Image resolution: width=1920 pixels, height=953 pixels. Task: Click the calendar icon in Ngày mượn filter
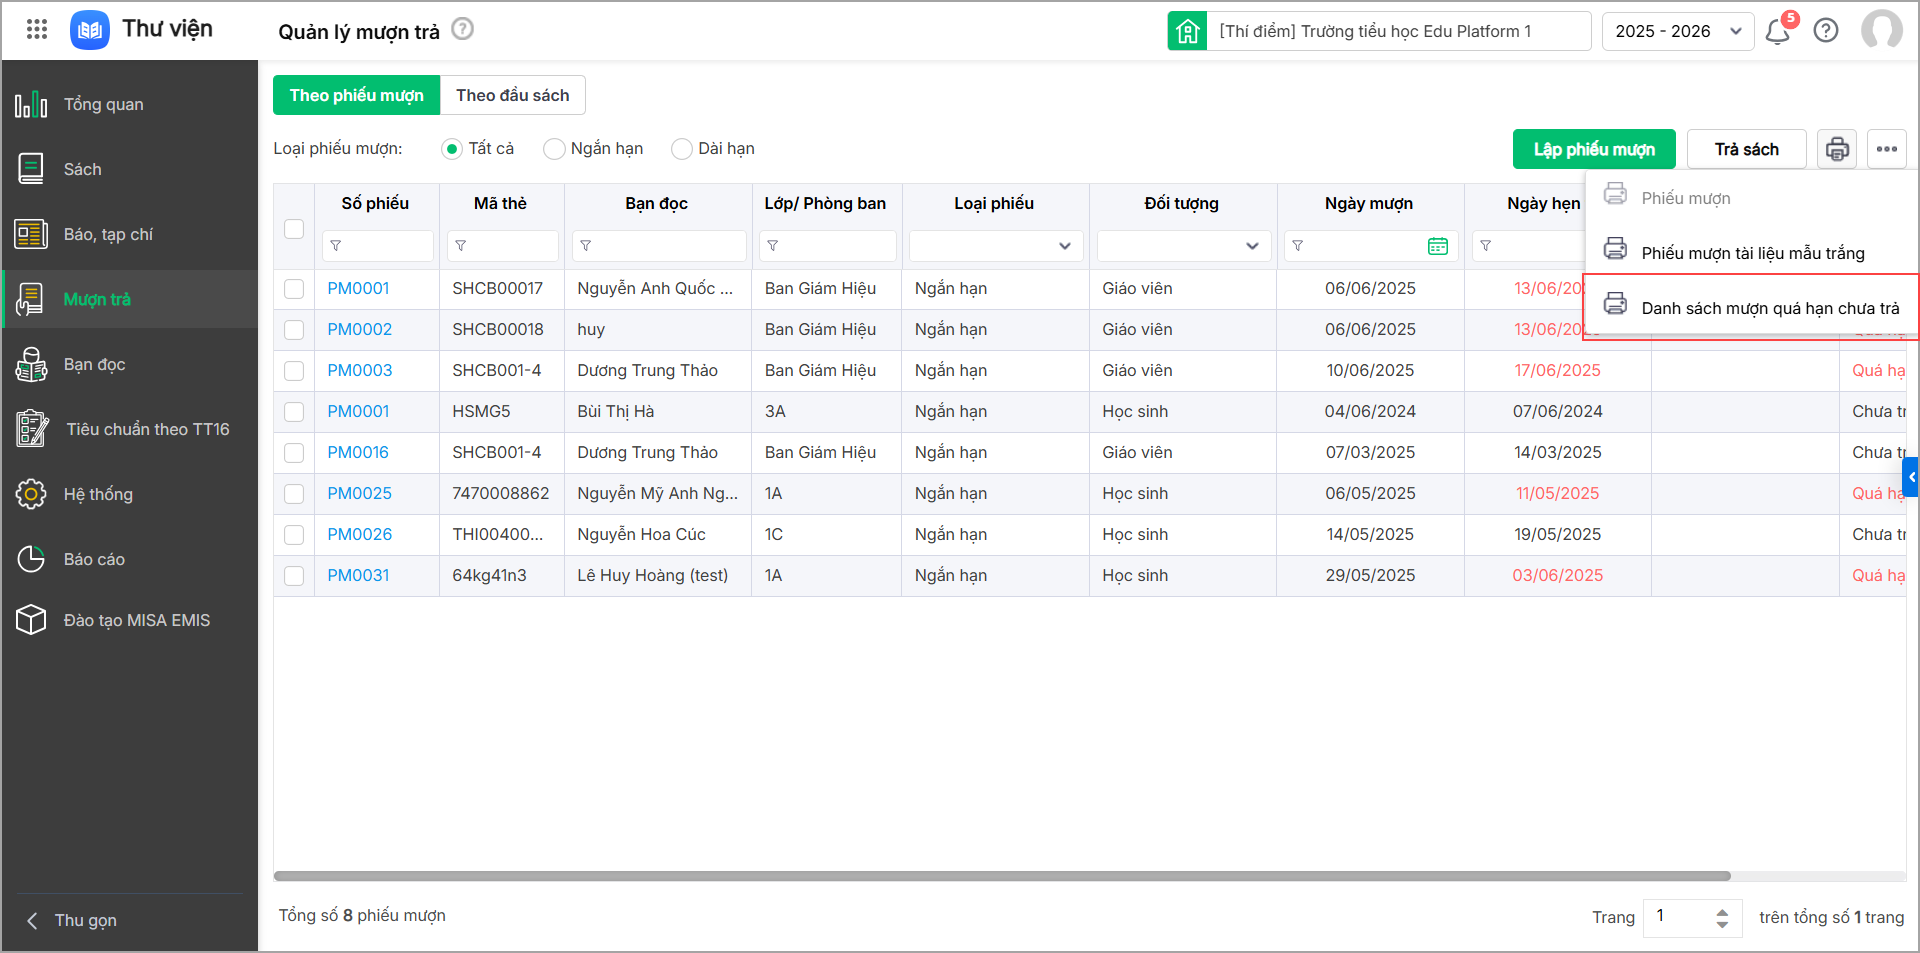pyautogui.click(x=1438, y=246)
